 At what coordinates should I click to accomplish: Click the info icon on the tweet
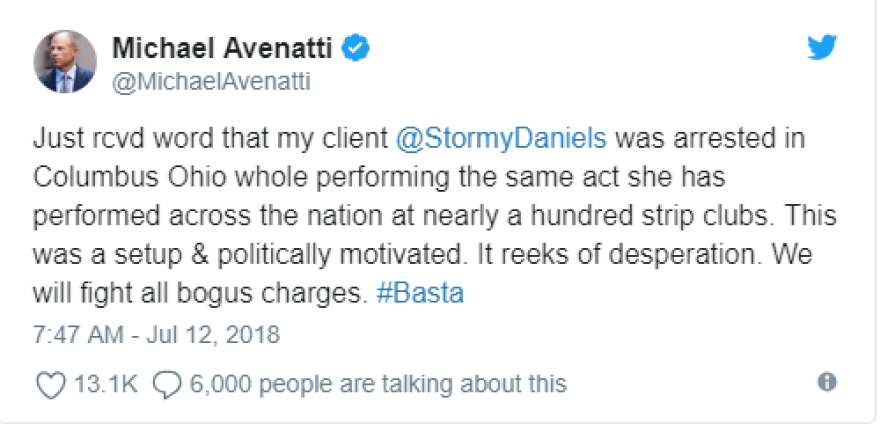tap(827, 382)
